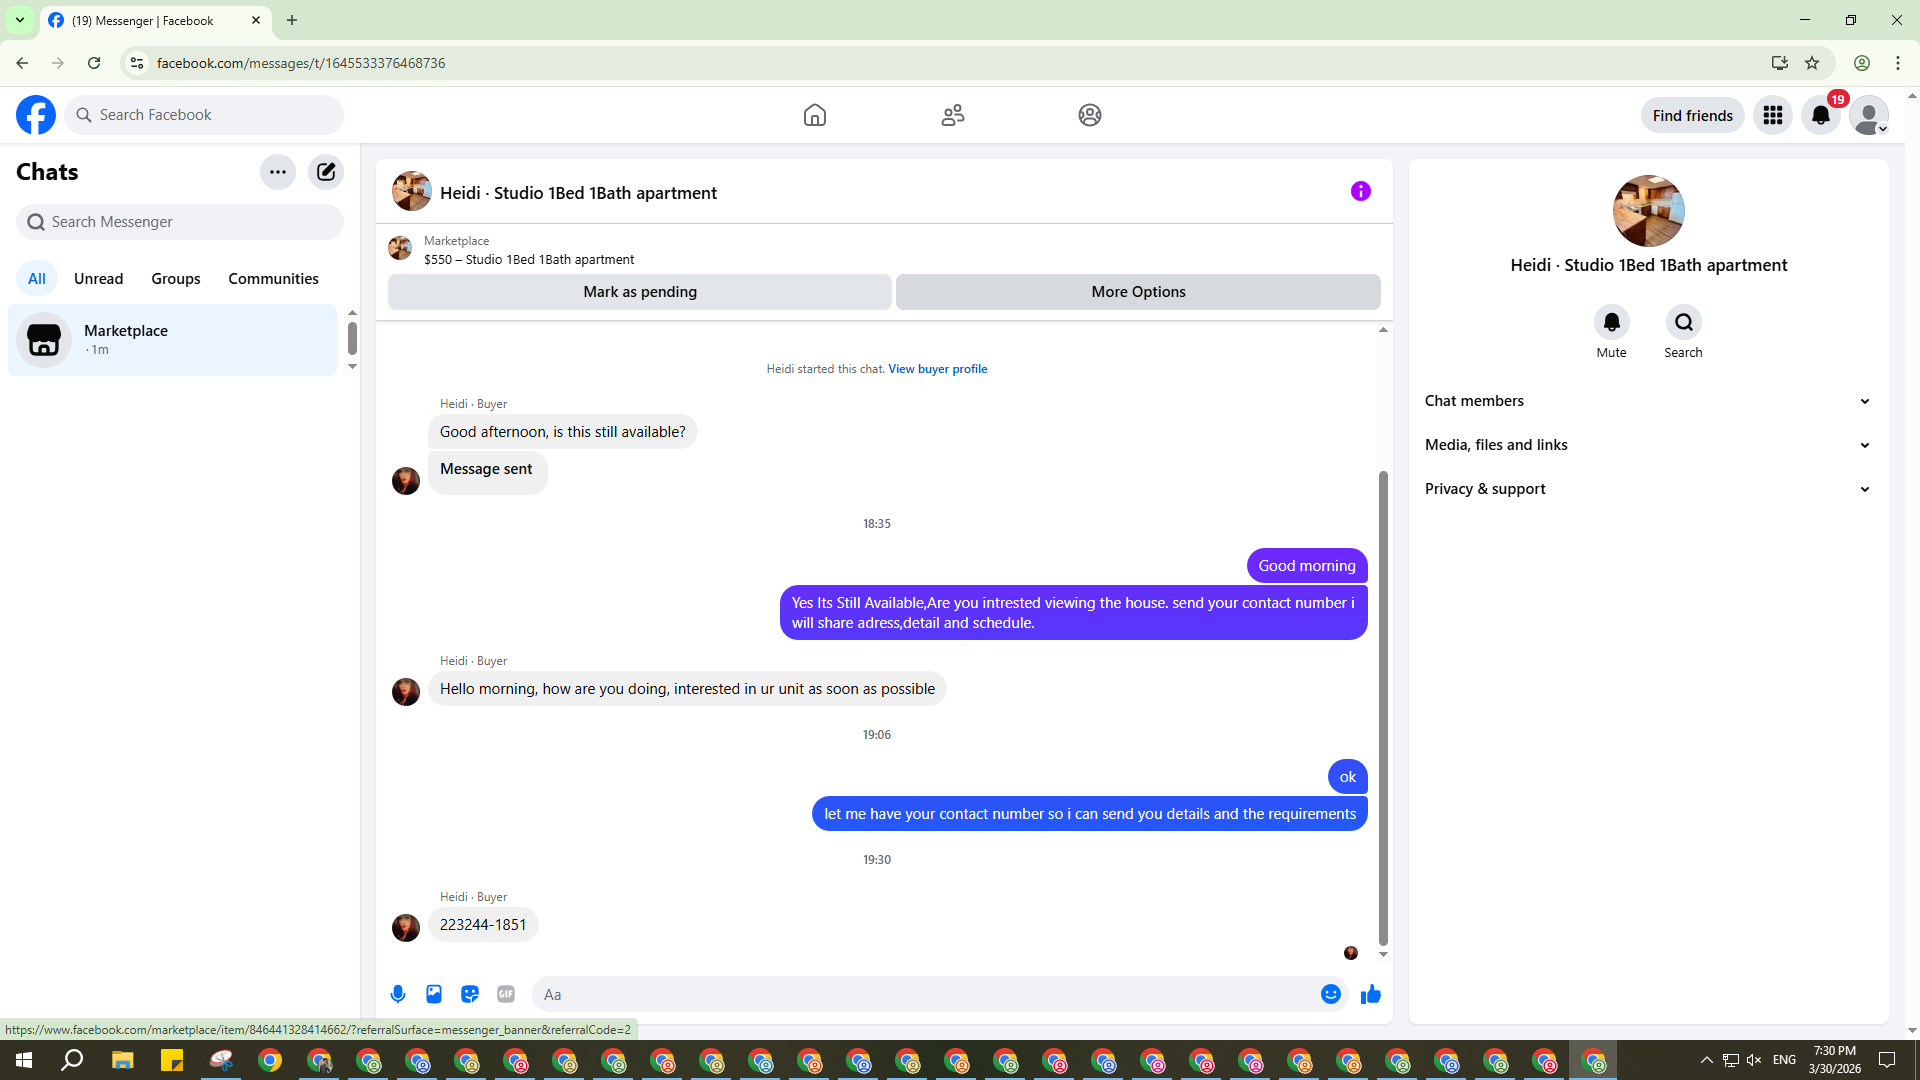Start a new message with compose icon

[326, 172]
